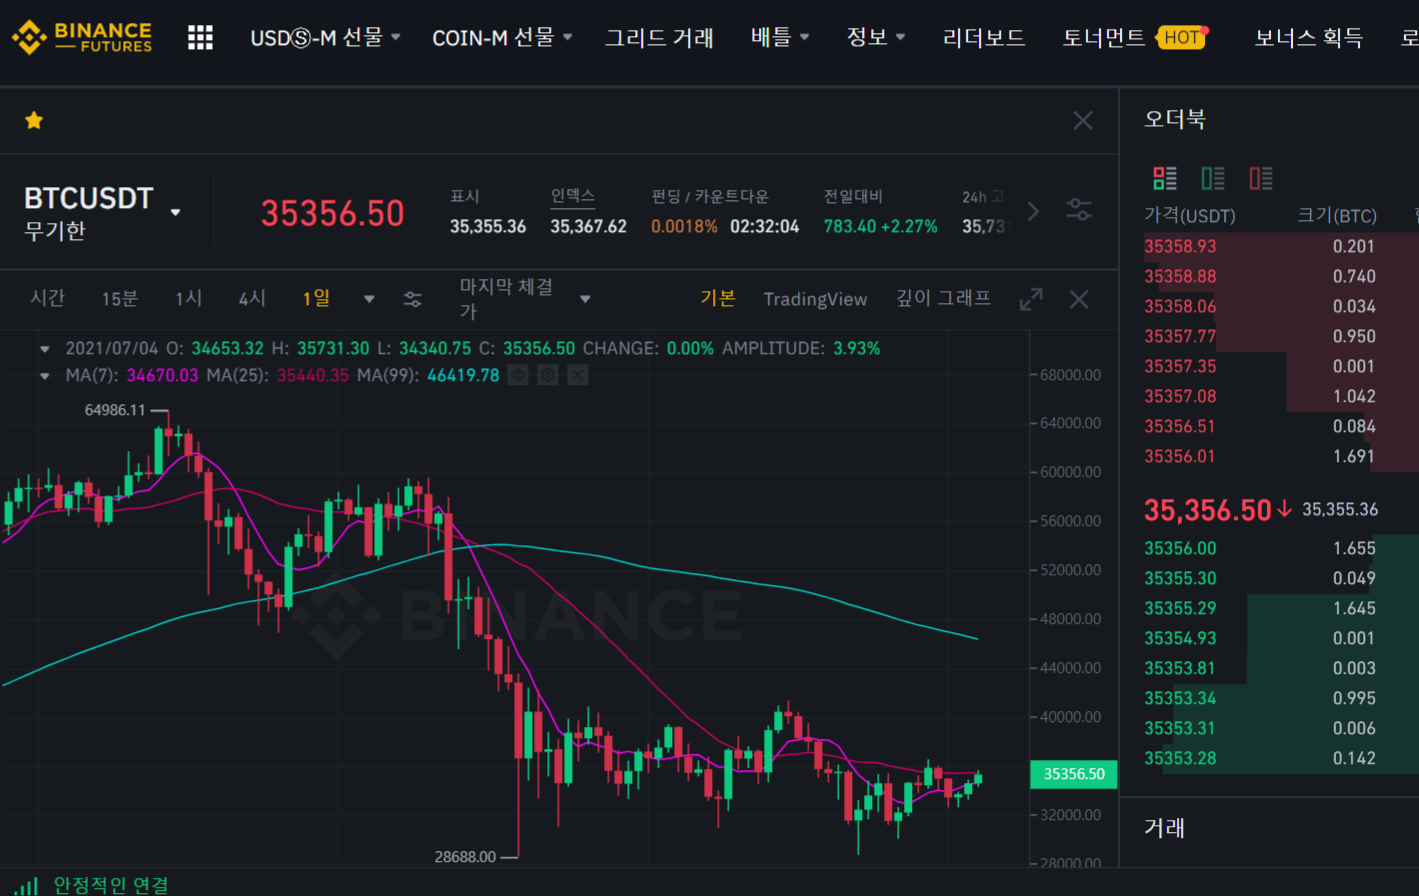Select bid price 35353.81 in order book

click(x=1180, y=668)
